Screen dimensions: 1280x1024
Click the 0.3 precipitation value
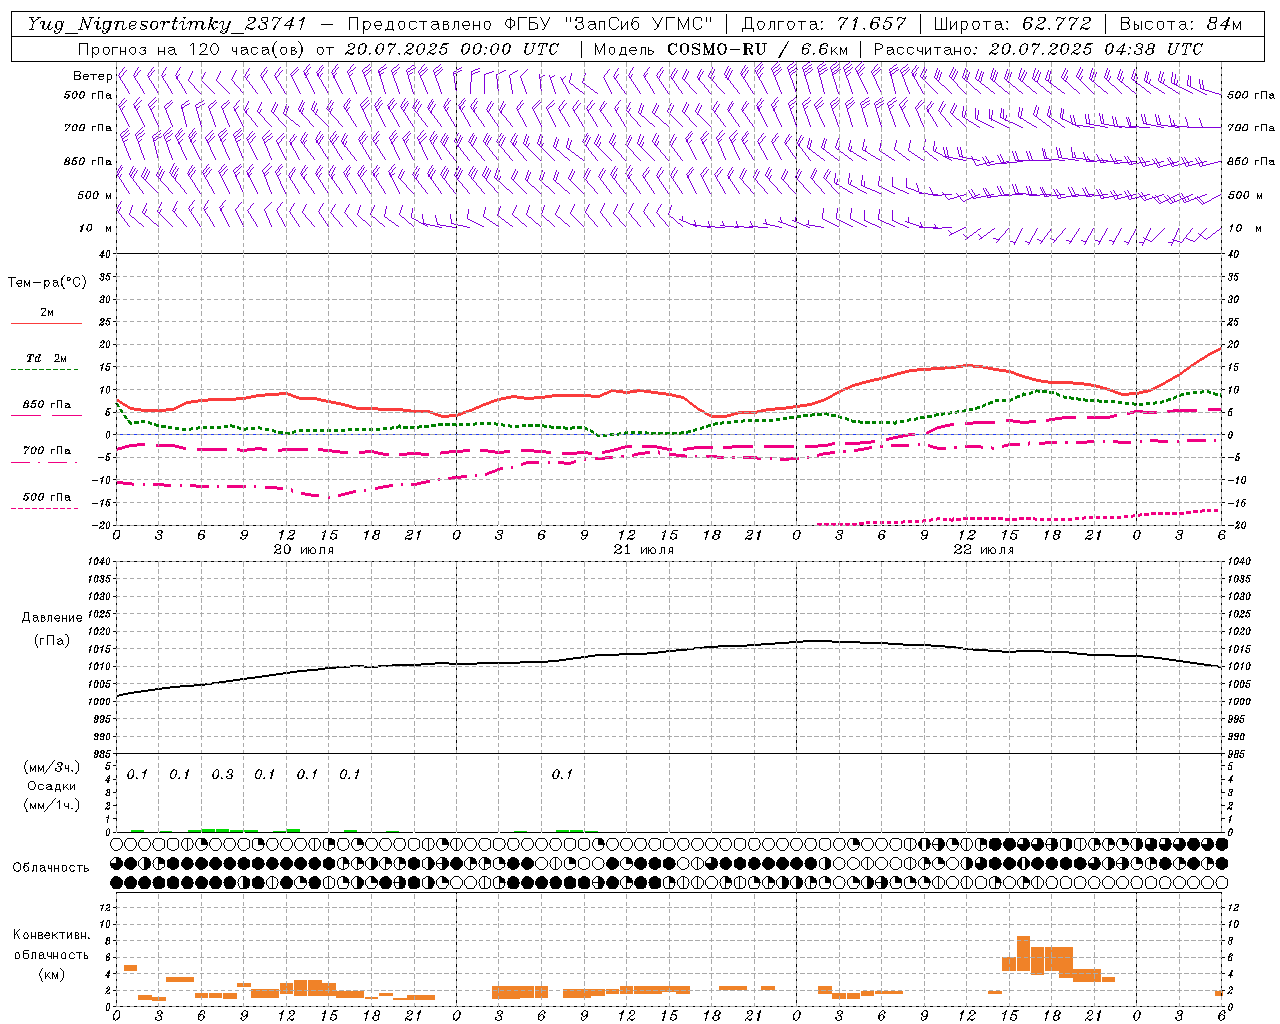pos(222,774)
